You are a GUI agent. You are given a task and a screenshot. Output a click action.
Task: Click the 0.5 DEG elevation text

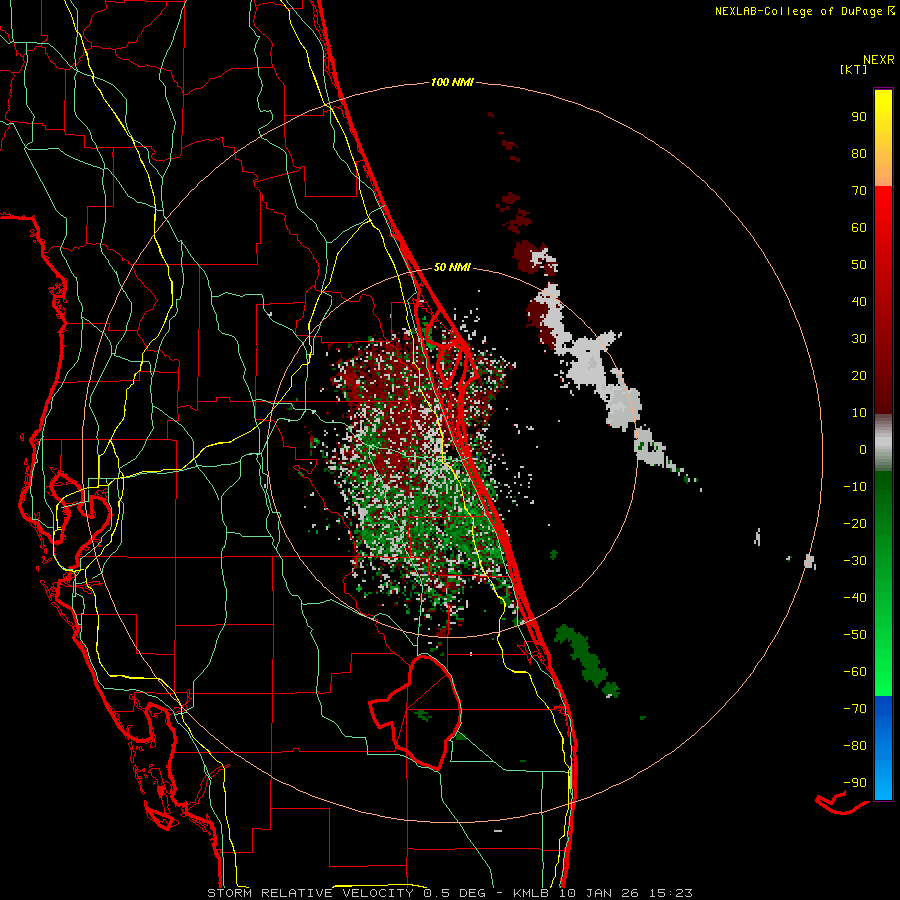[454, 893]
